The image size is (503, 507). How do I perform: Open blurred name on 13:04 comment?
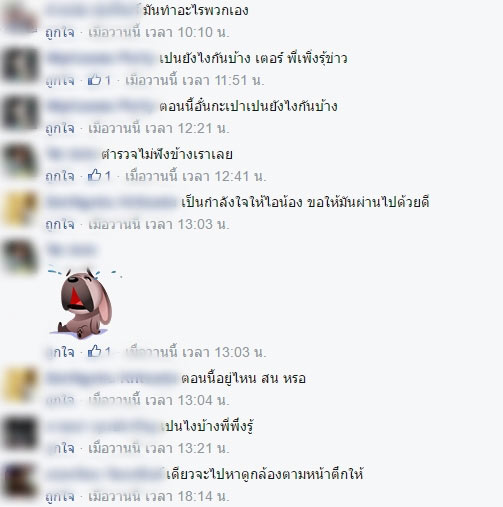pyautogui.click(x=112, y=378)
